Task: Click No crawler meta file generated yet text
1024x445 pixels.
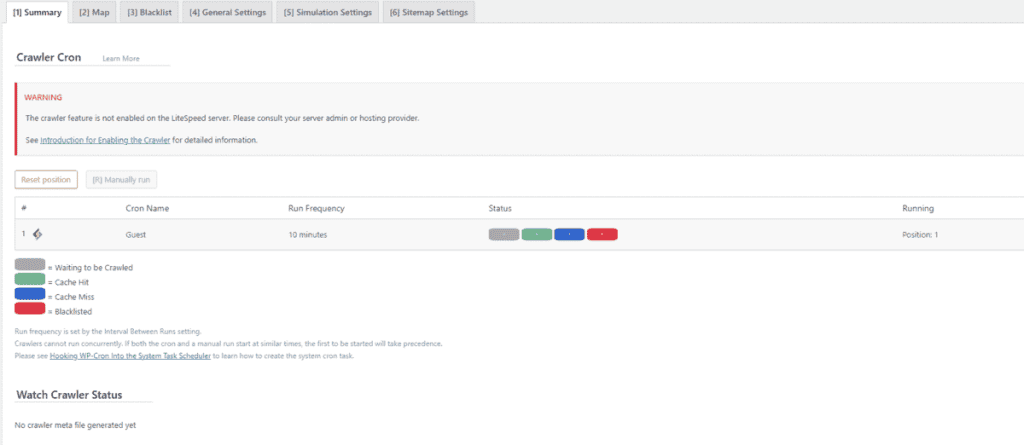Action: coord(75,425)
